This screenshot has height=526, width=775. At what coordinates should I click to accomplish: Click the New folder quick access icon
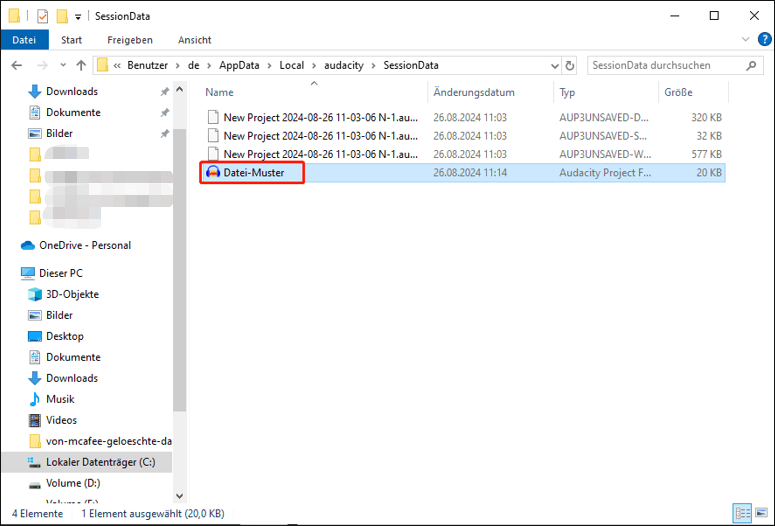click(62, 16)
